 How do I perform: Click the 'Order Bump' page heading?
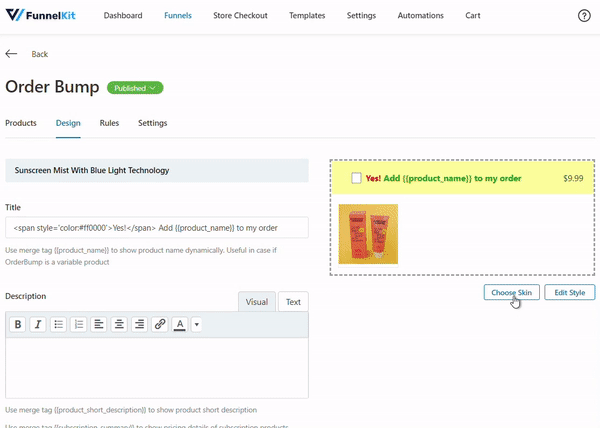52,87
